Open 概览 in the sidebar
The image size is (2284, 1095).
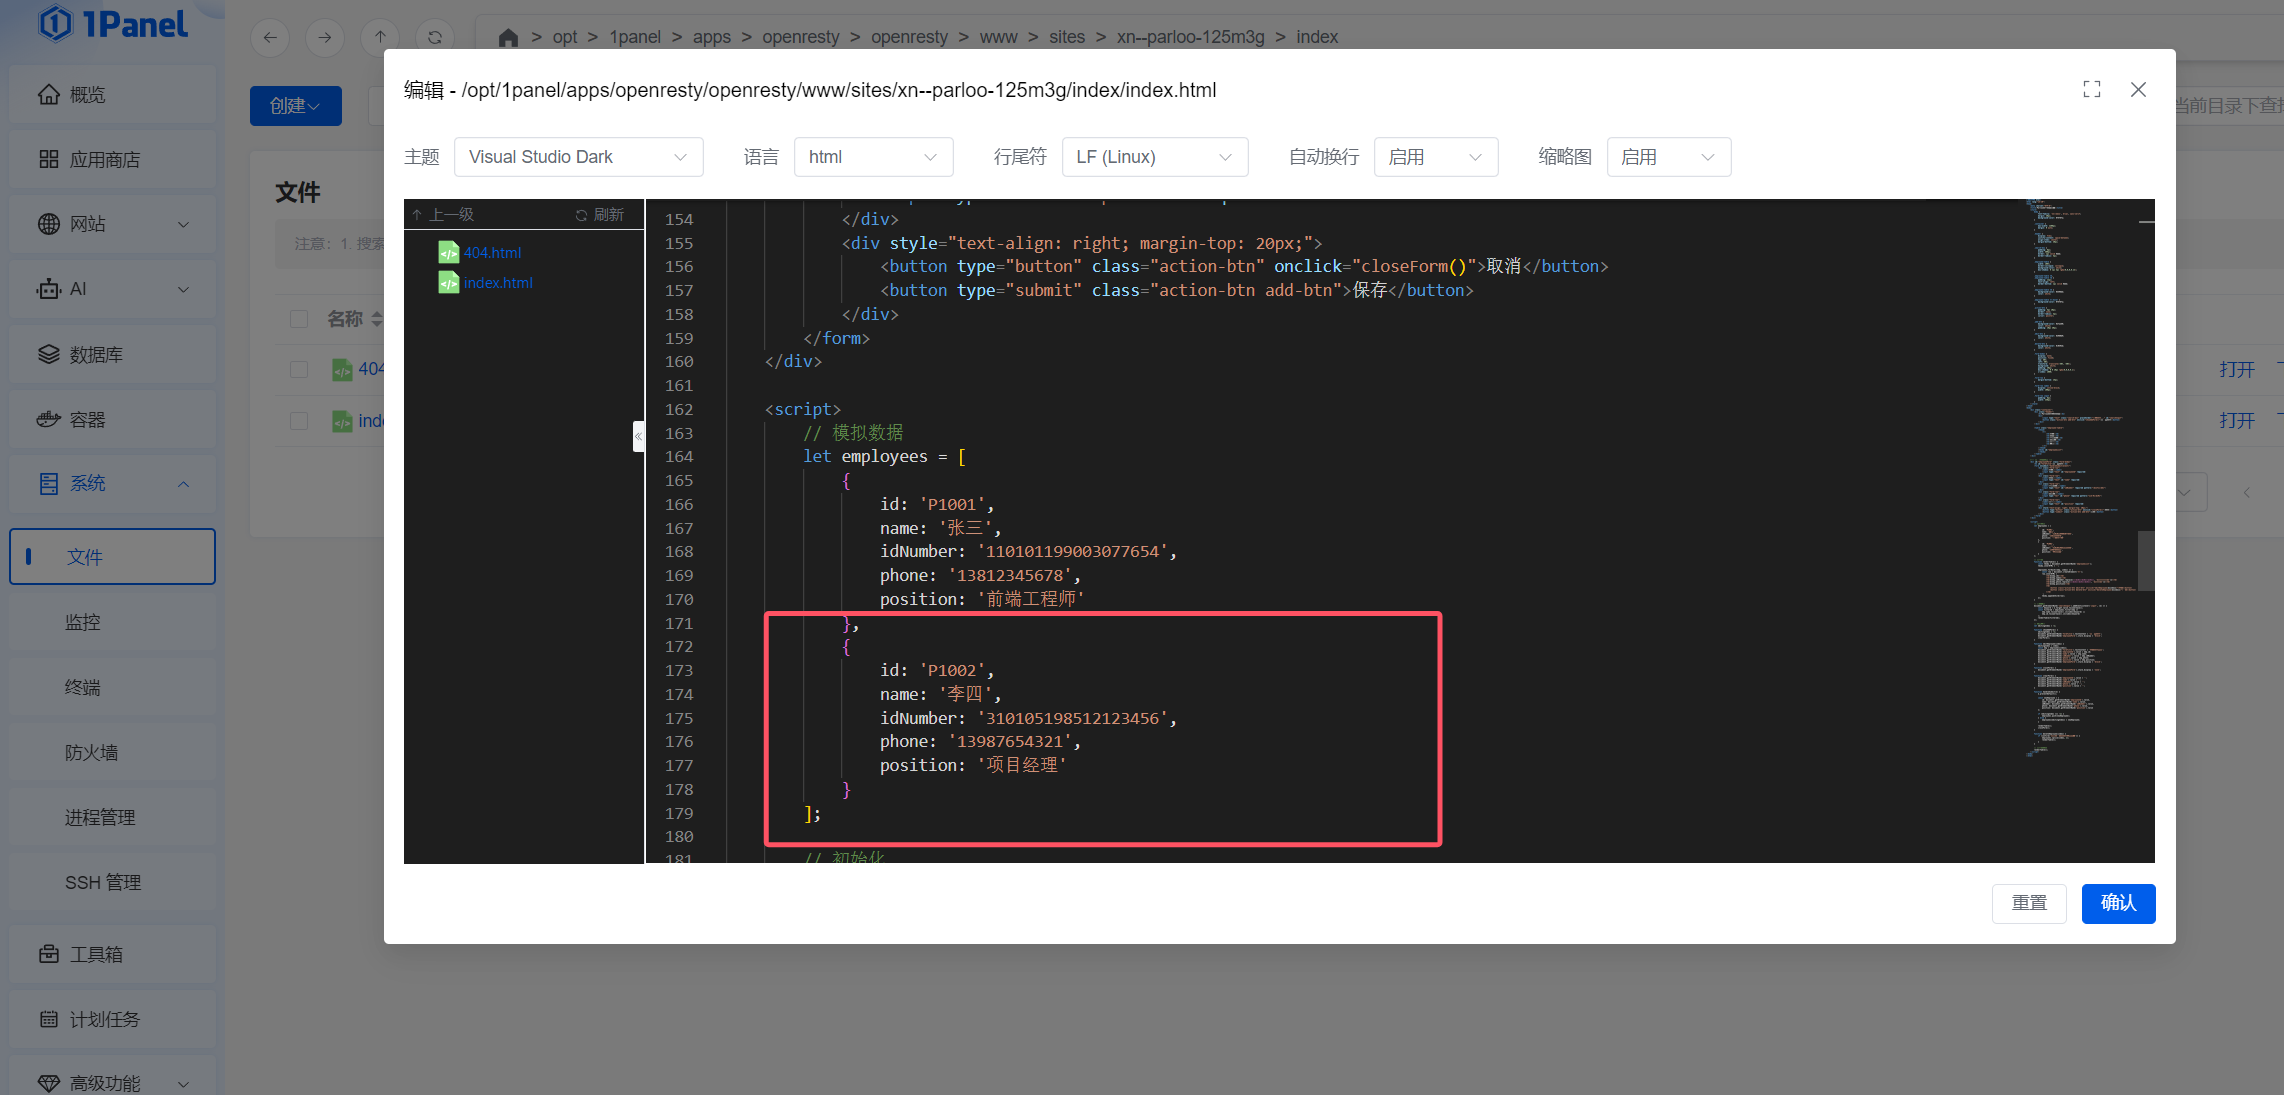[112, 94]
